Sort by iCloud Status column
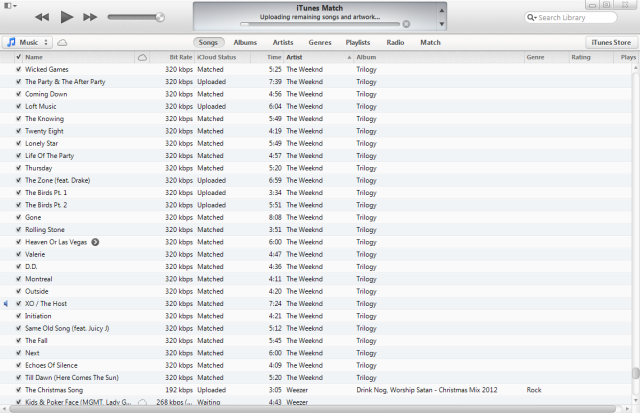This screenshot has height=413, width=640. pyautogui.click(x=222, y=58)
